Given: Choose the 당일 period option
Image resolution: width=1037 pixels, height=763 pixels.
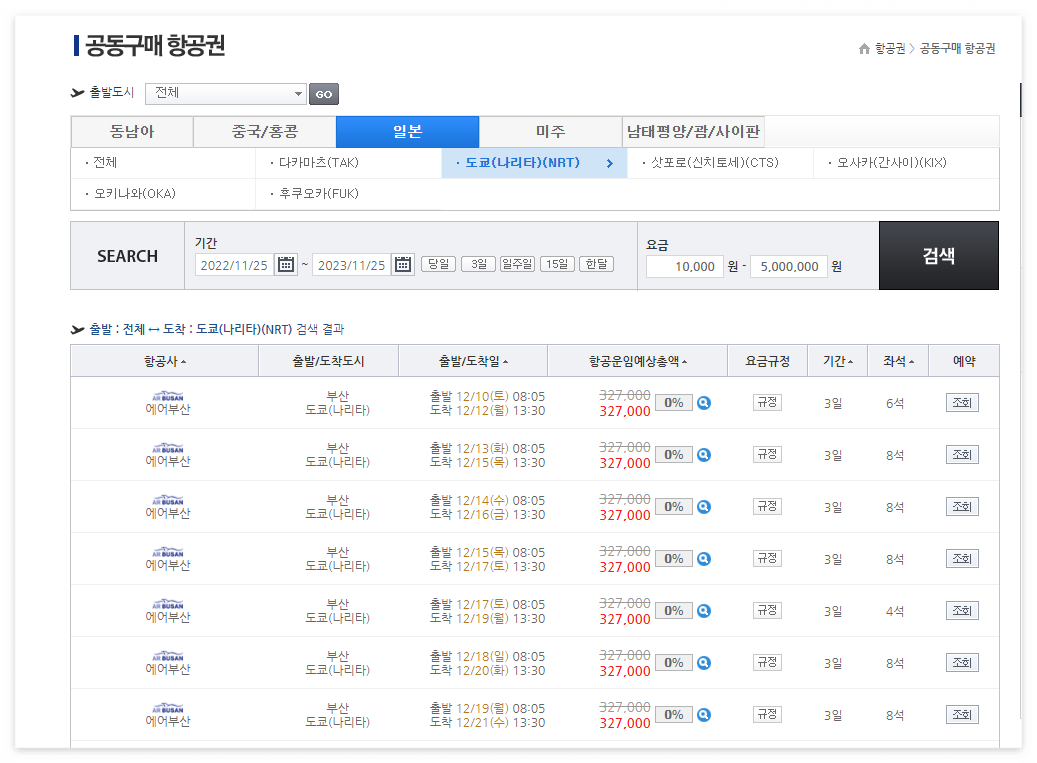Looking at the screenshot, I should (438, 264).
